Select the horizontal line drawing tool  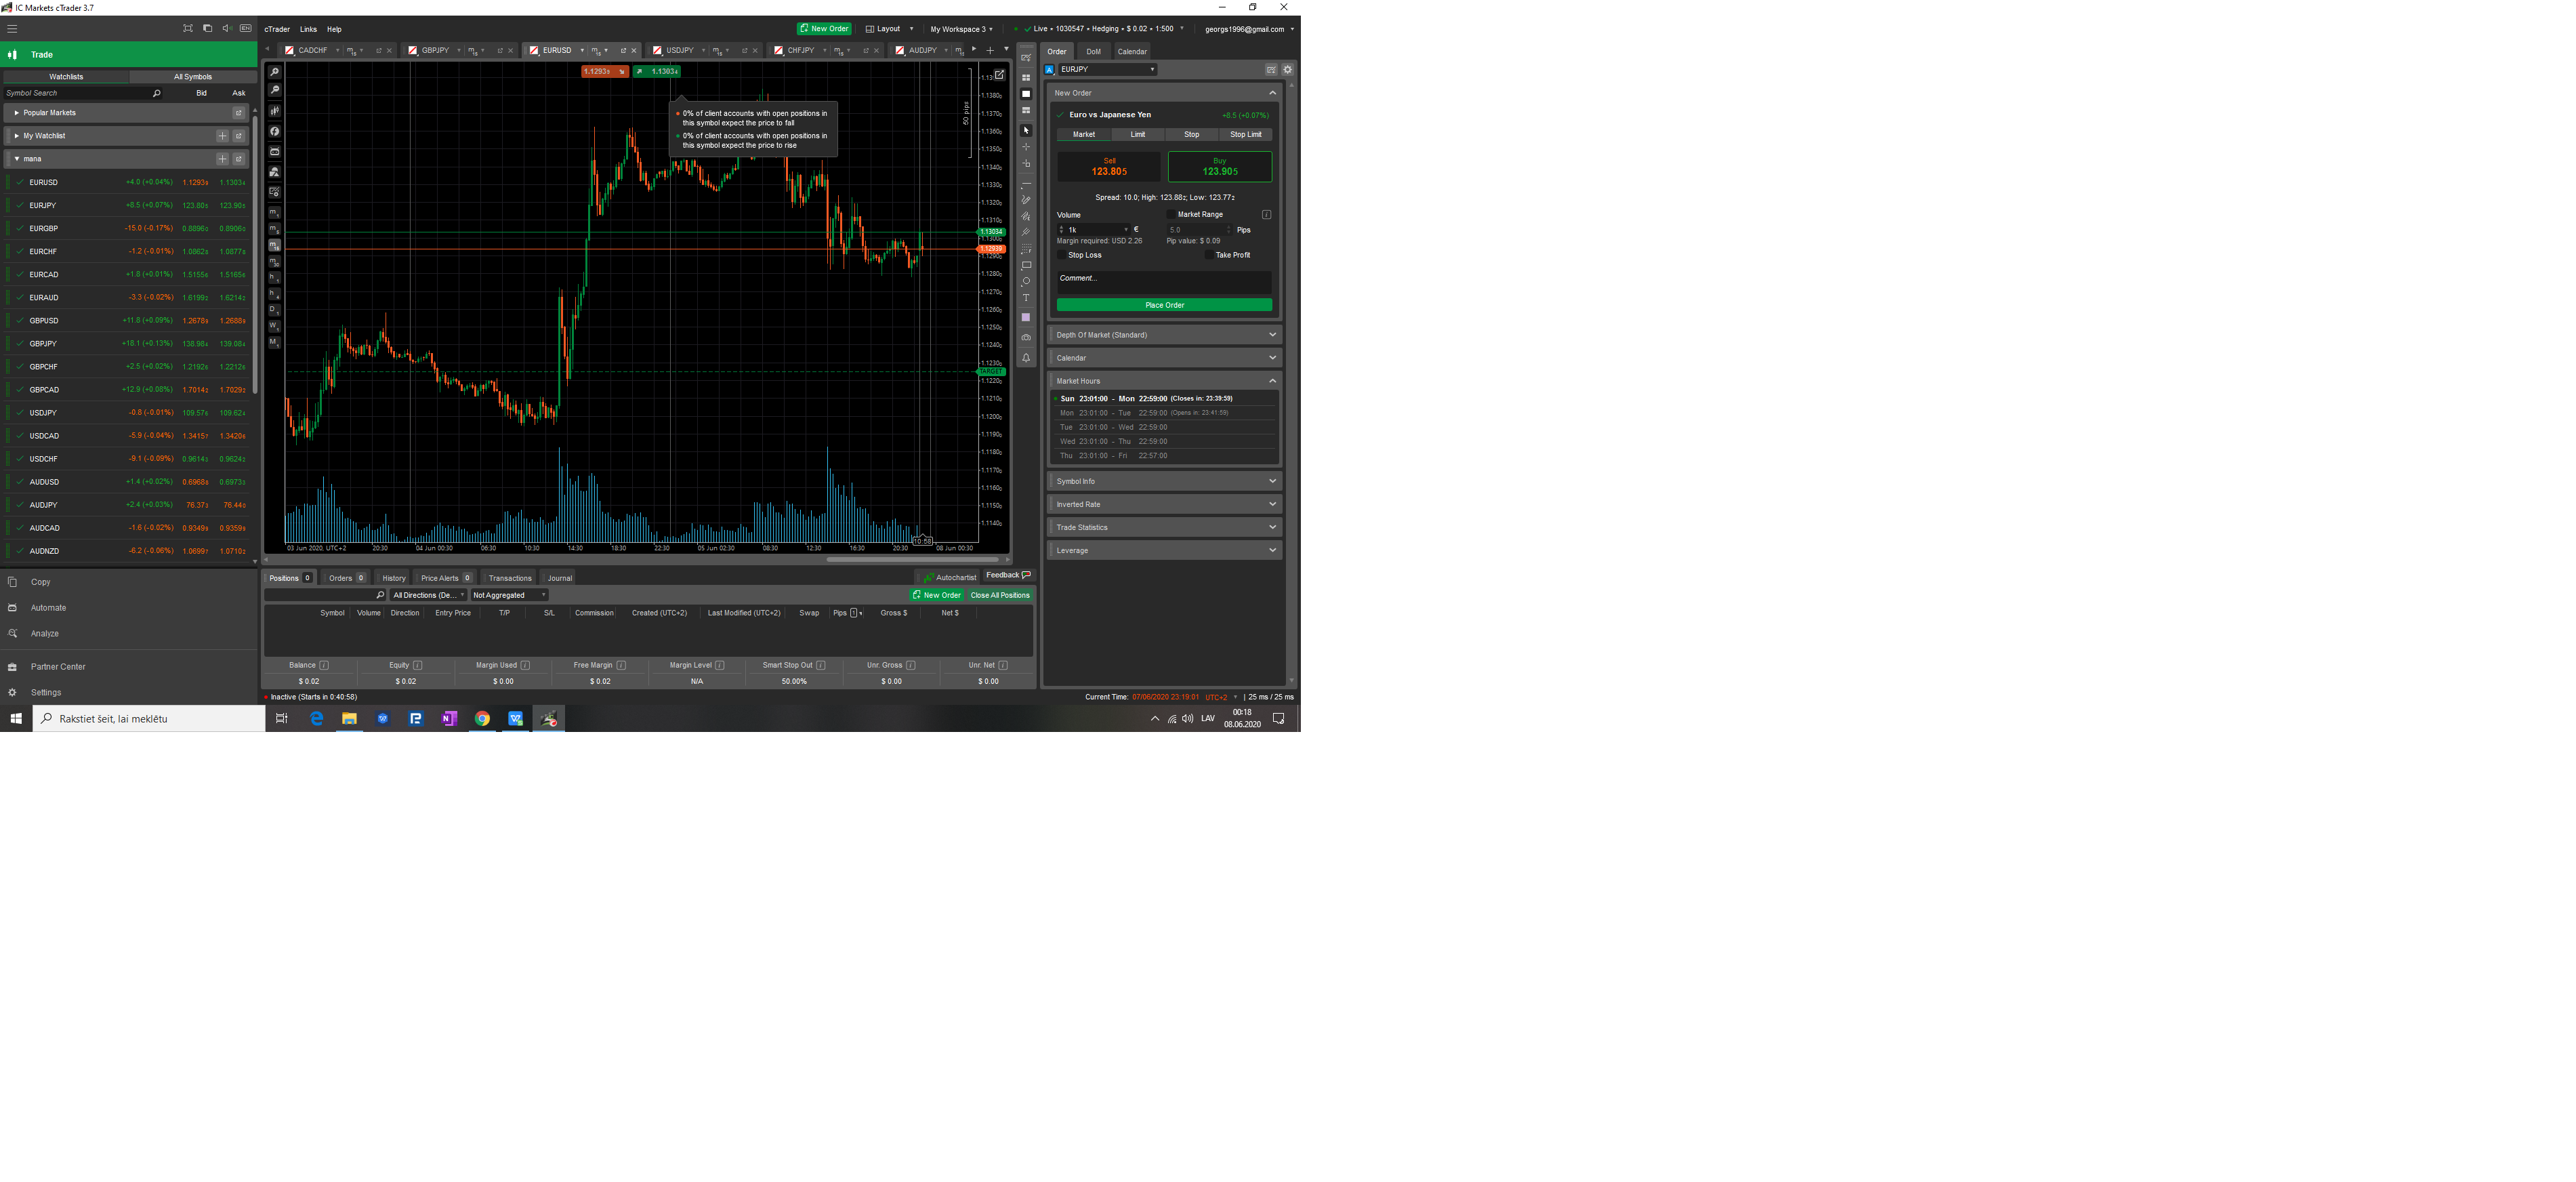coord(1025,184)
